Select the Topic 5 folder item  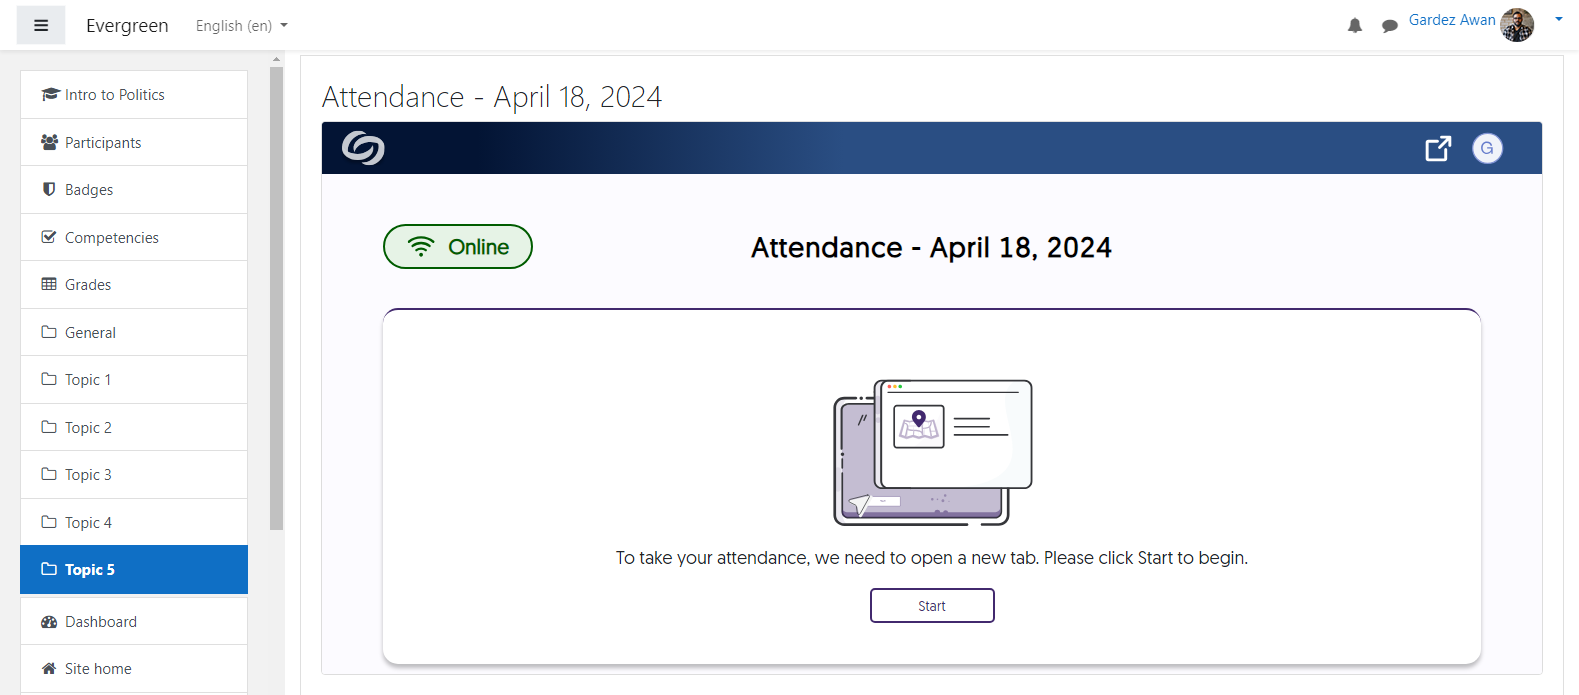click(x=90, y=570)
